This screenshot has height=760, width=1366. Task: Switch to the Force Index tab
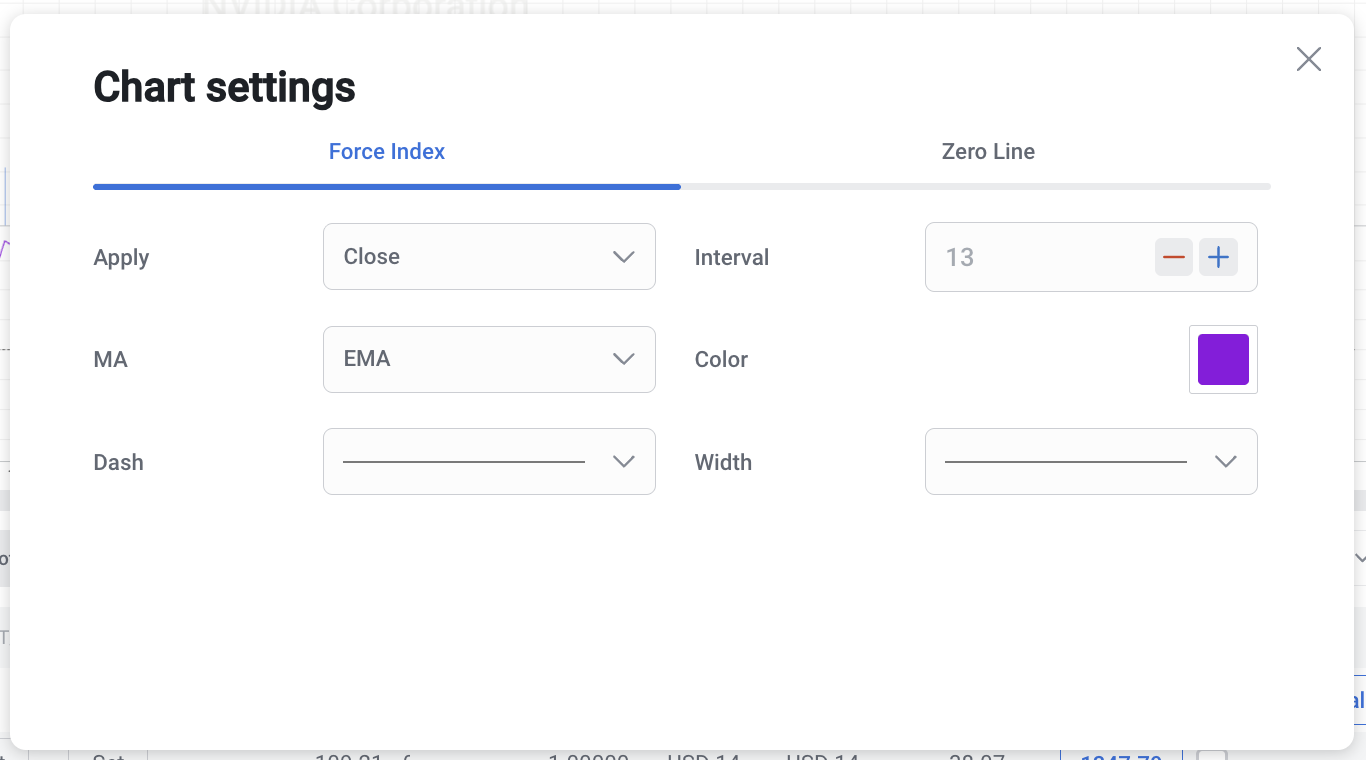click(x=387, y=152)
